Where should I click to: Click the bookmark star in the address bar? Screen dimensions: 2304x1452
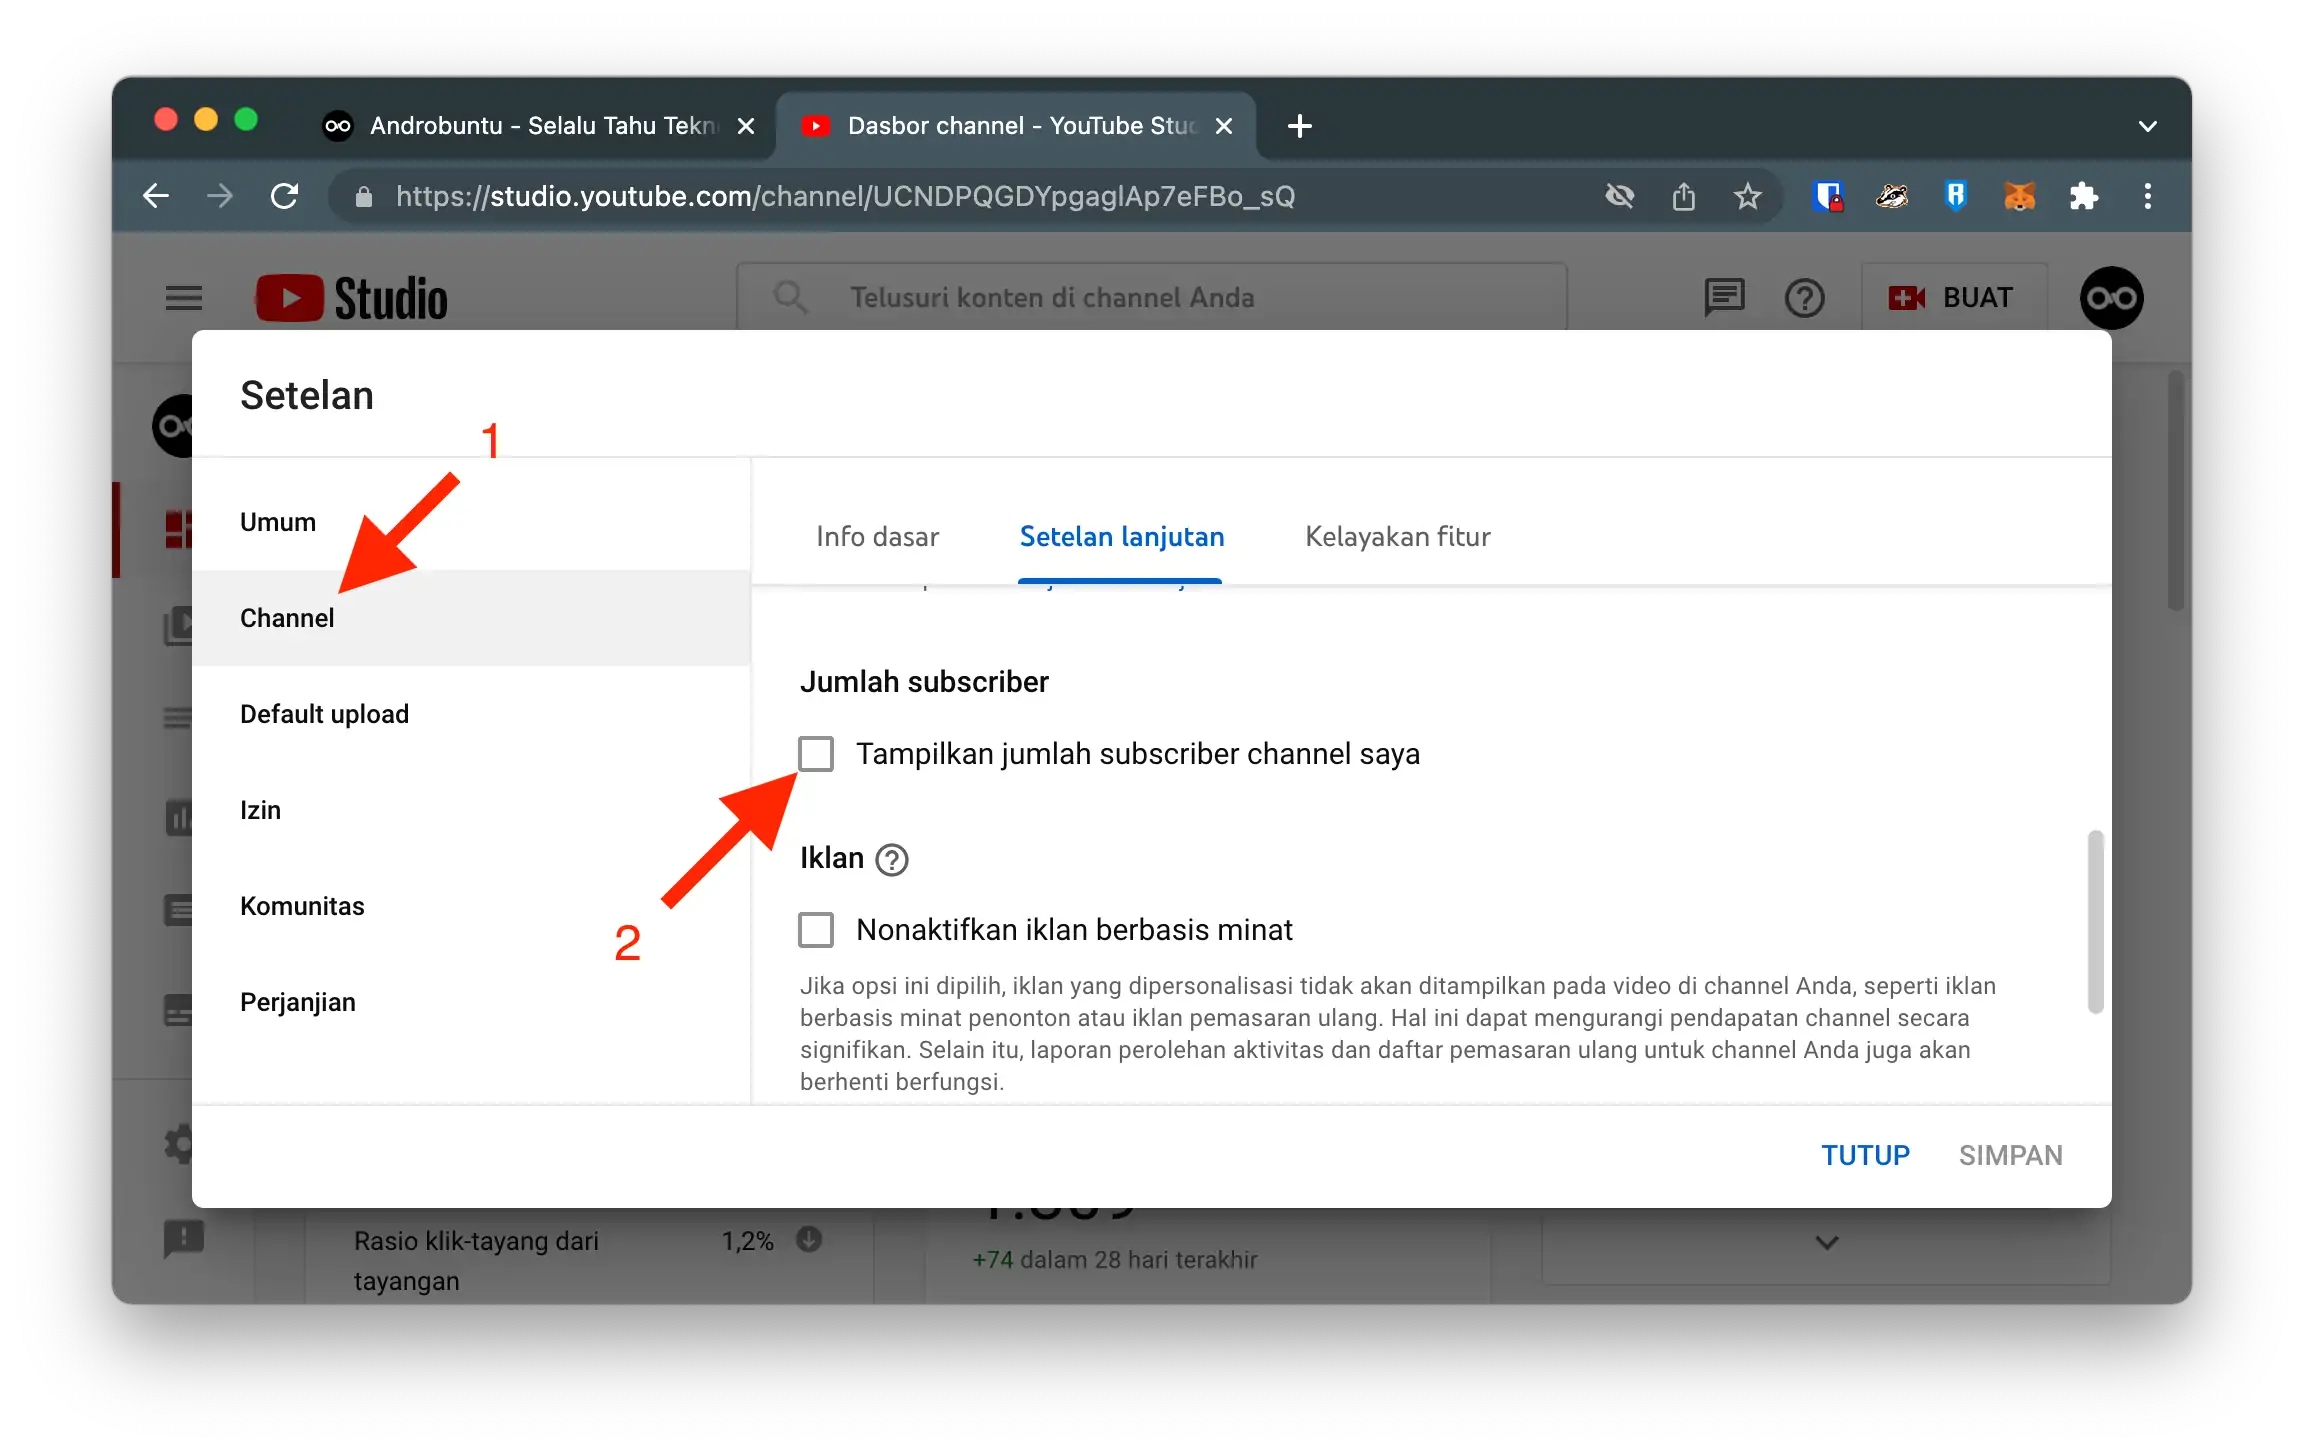1748,196
